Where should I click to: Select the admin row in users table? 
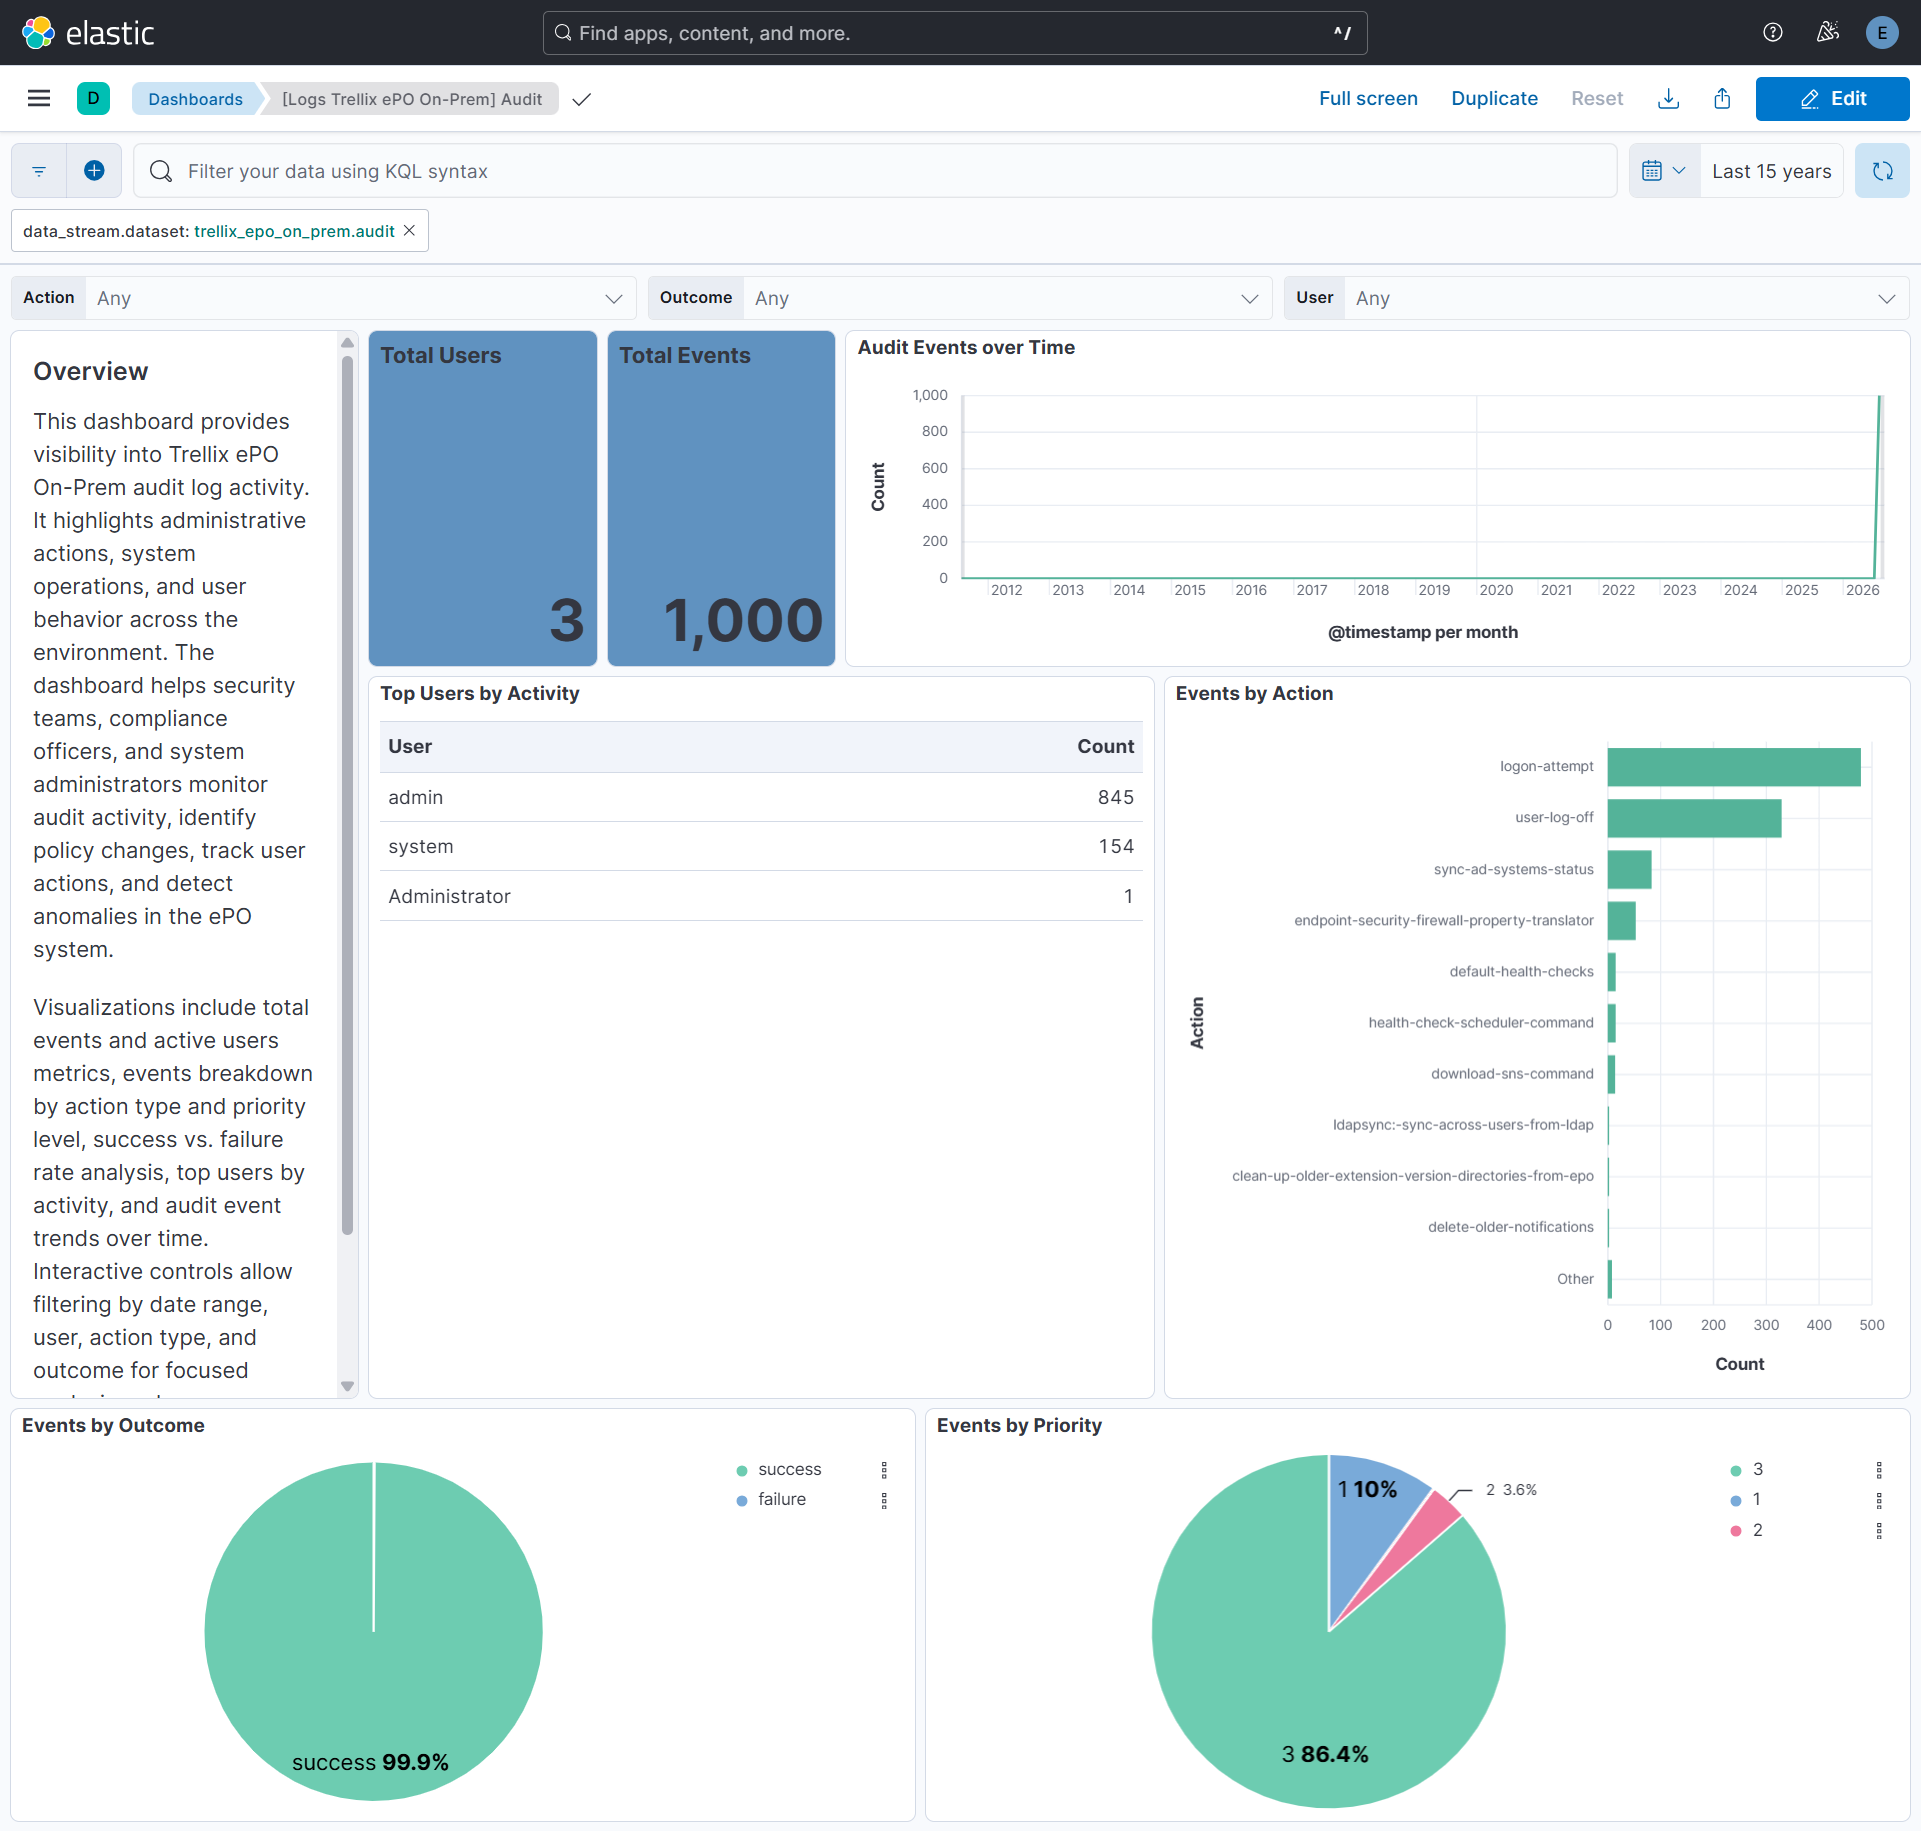pyautogui.click(x=761, y=797)
